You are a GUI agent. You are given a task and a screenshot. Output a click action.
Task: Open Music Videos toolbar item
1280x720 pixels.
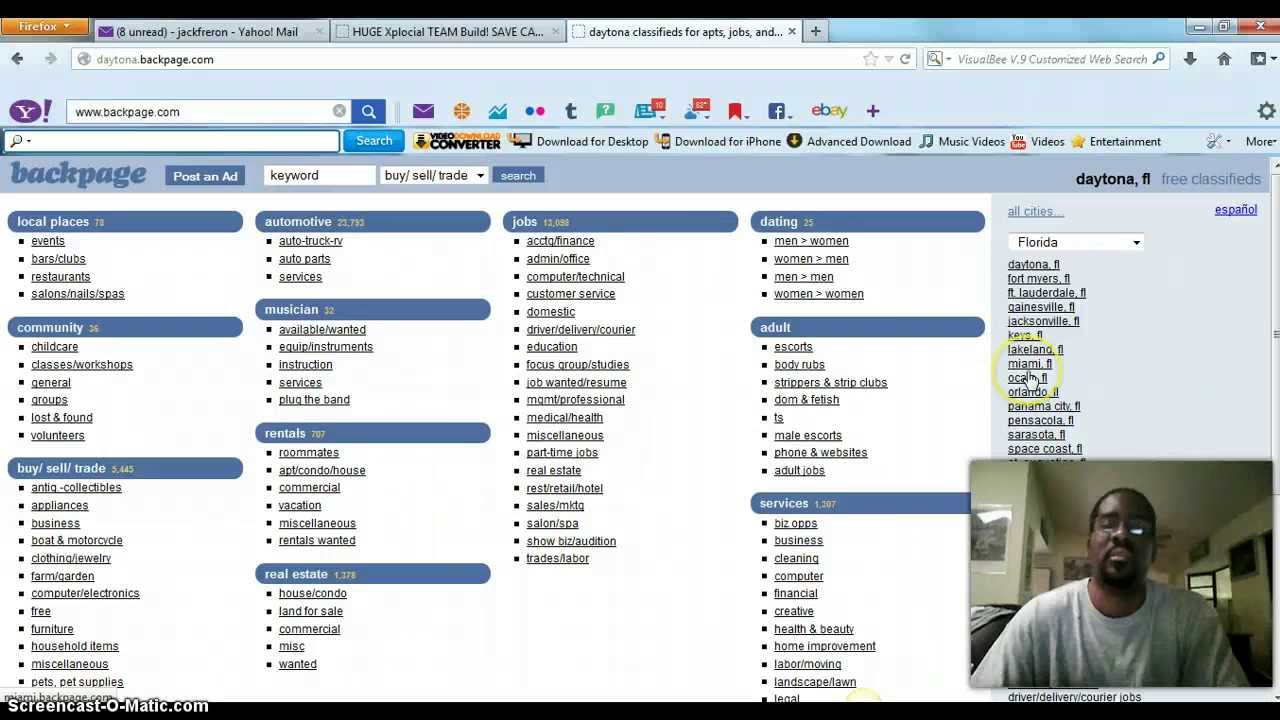click(962, 141)
